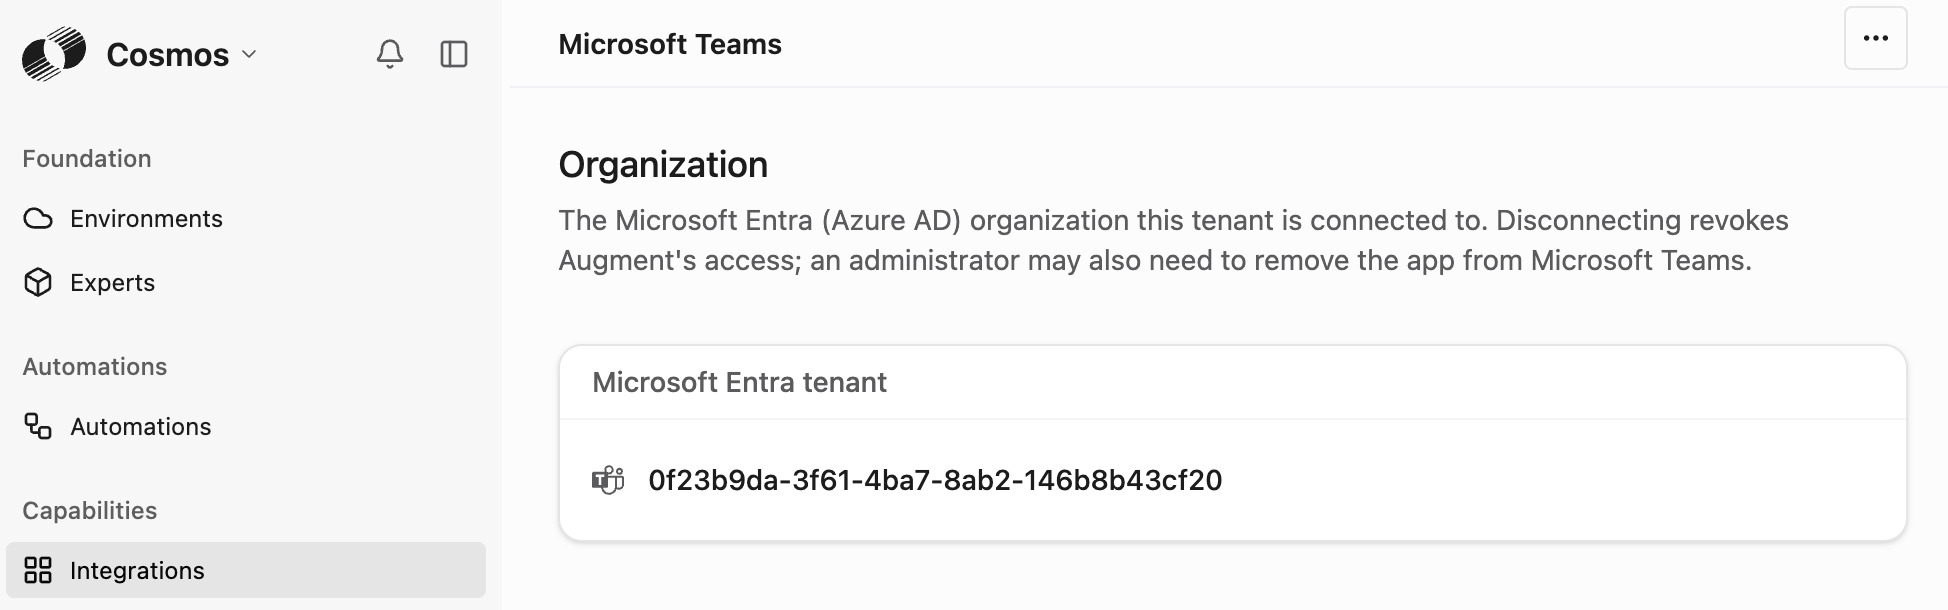Click the Cosmos workspace name
This screenshot has height=610, width=1948.
pos(168,55)
